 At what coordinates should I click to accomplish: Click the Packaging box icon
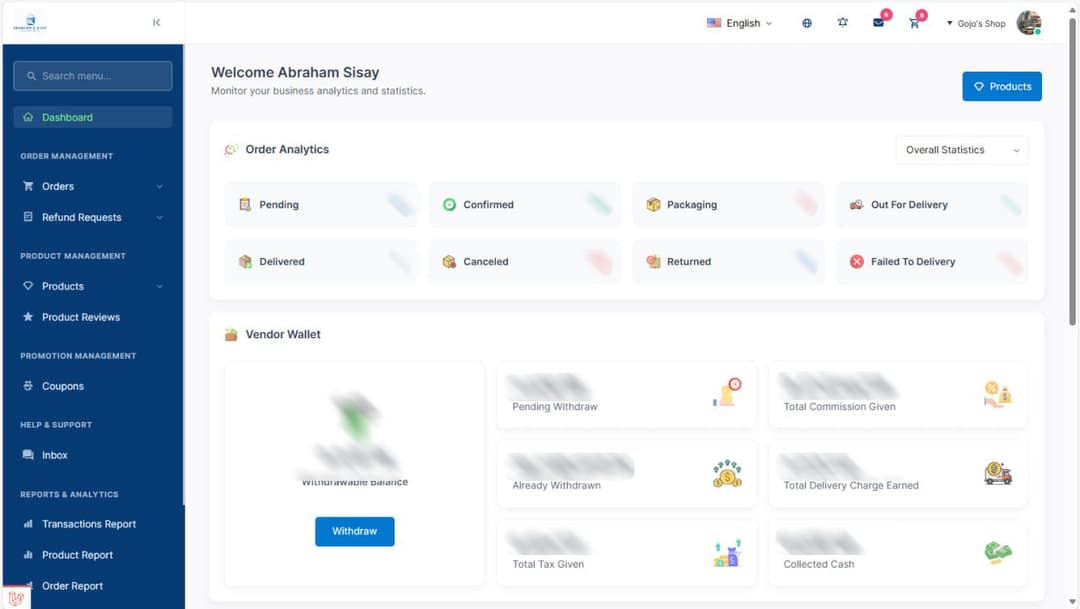[653, 204]
